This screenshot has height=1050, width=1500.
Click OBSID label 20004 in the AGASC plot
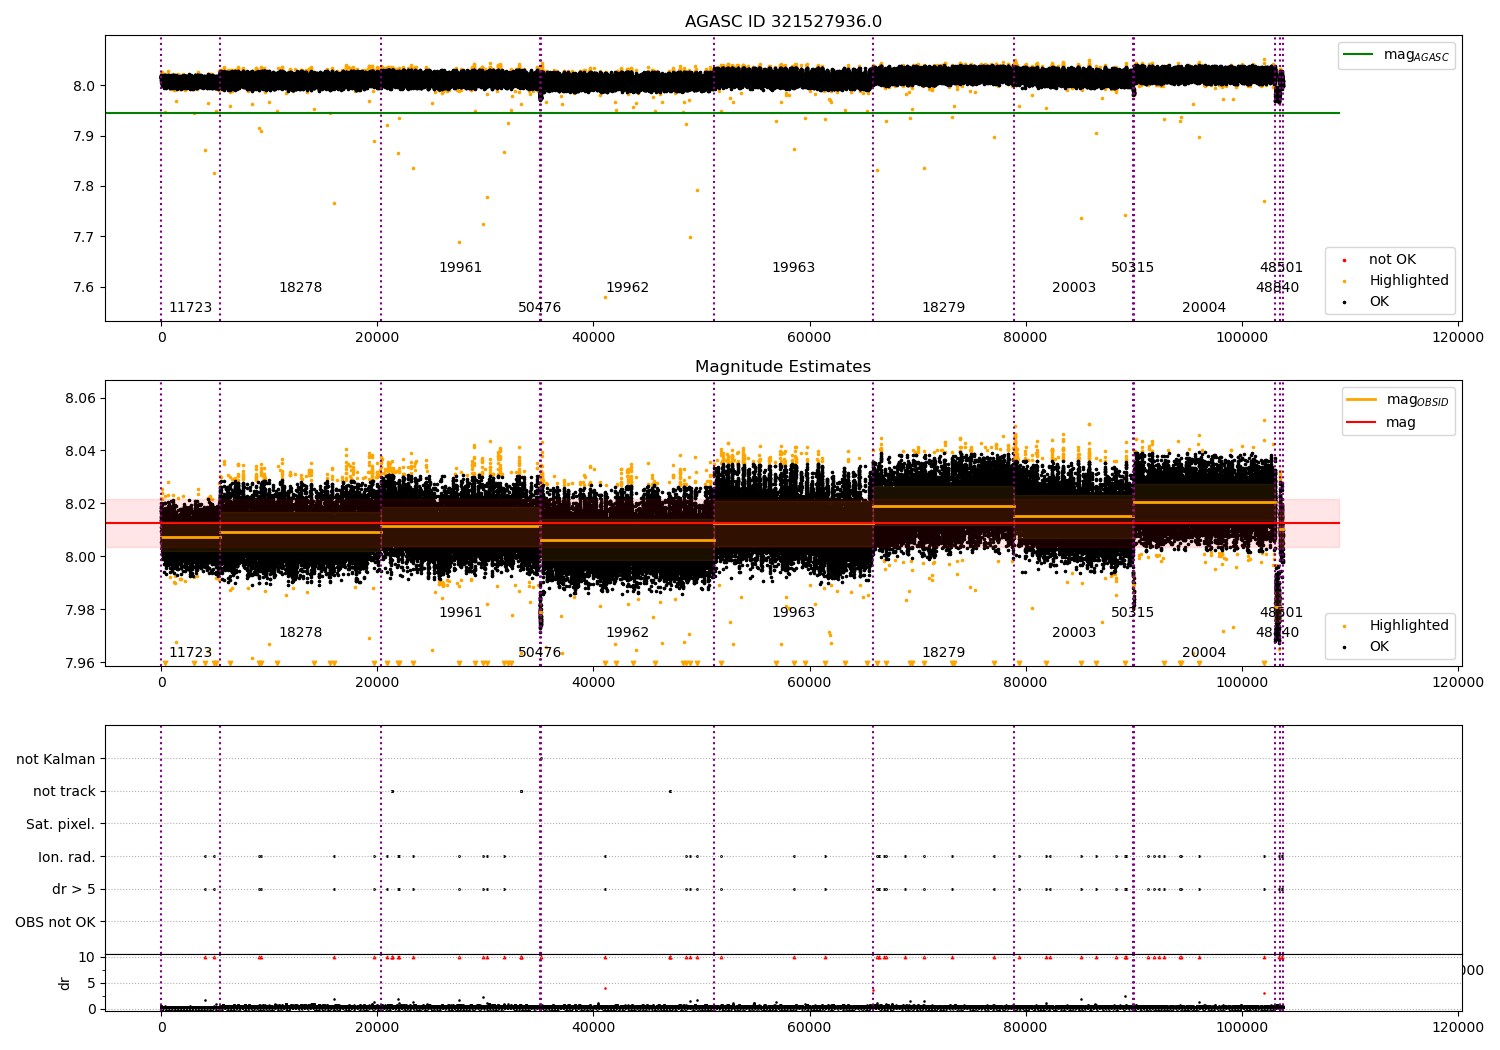(x=1204, y=308)
